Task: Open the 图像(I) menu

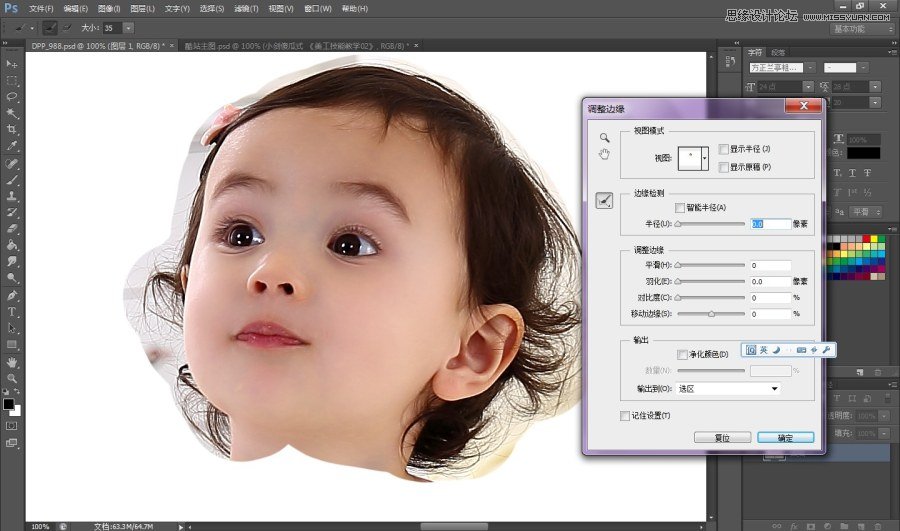Action: [x=109, y=9]
